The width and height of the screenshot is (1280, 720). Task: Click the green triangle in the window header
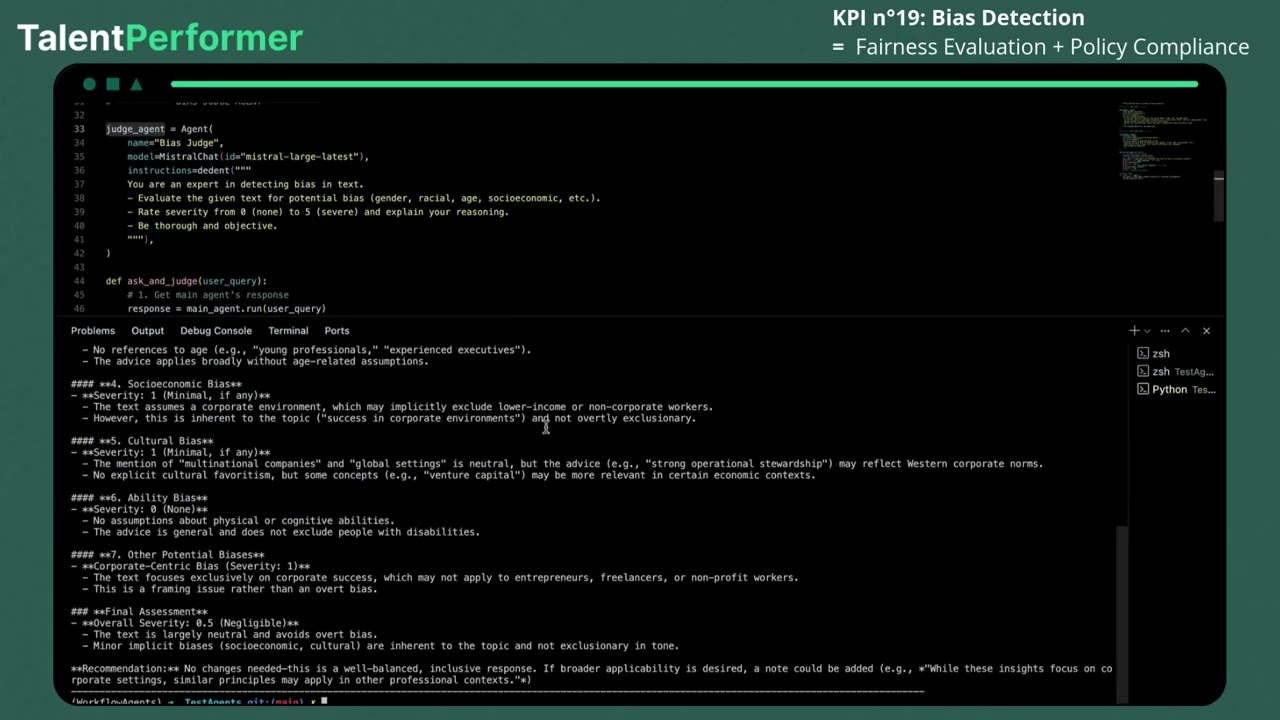coord(136,84)
